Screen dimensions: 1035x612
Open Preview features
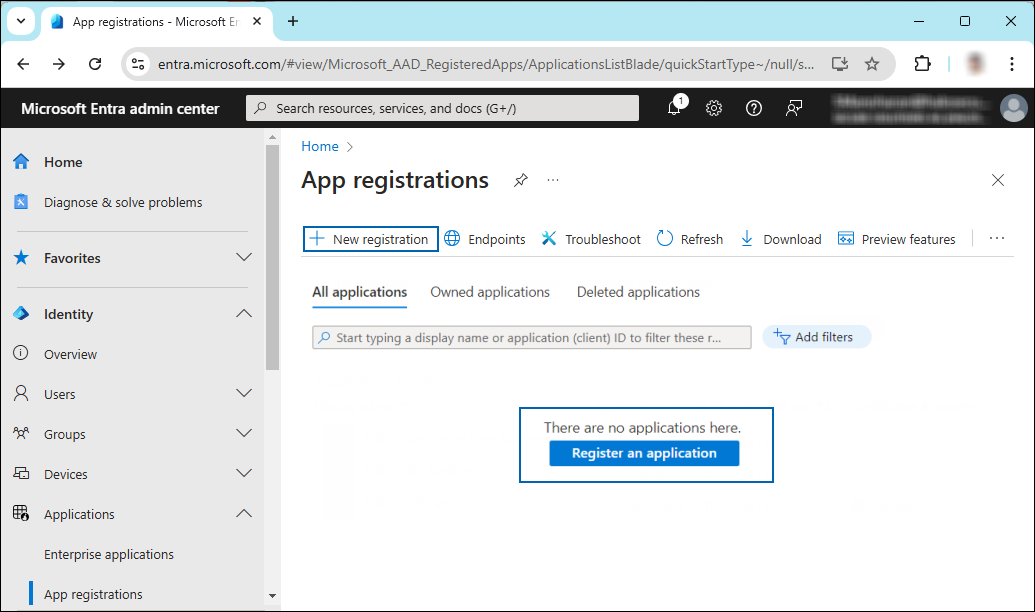(897, 238)
